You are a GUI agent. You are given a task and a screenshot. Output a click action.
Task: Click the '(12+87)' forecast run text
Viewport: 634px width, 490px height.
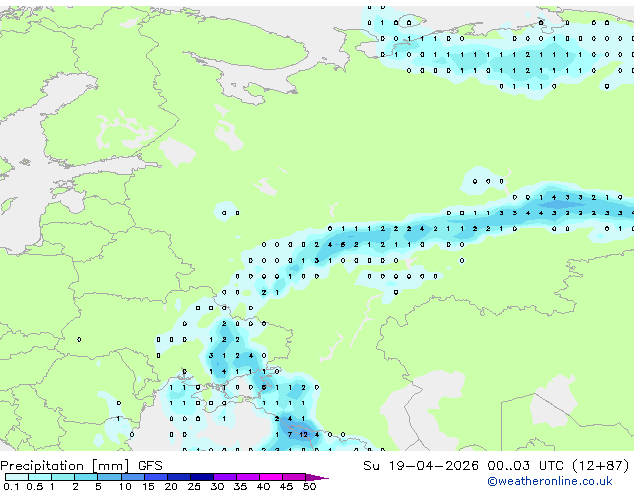click(x=601, y=466)
